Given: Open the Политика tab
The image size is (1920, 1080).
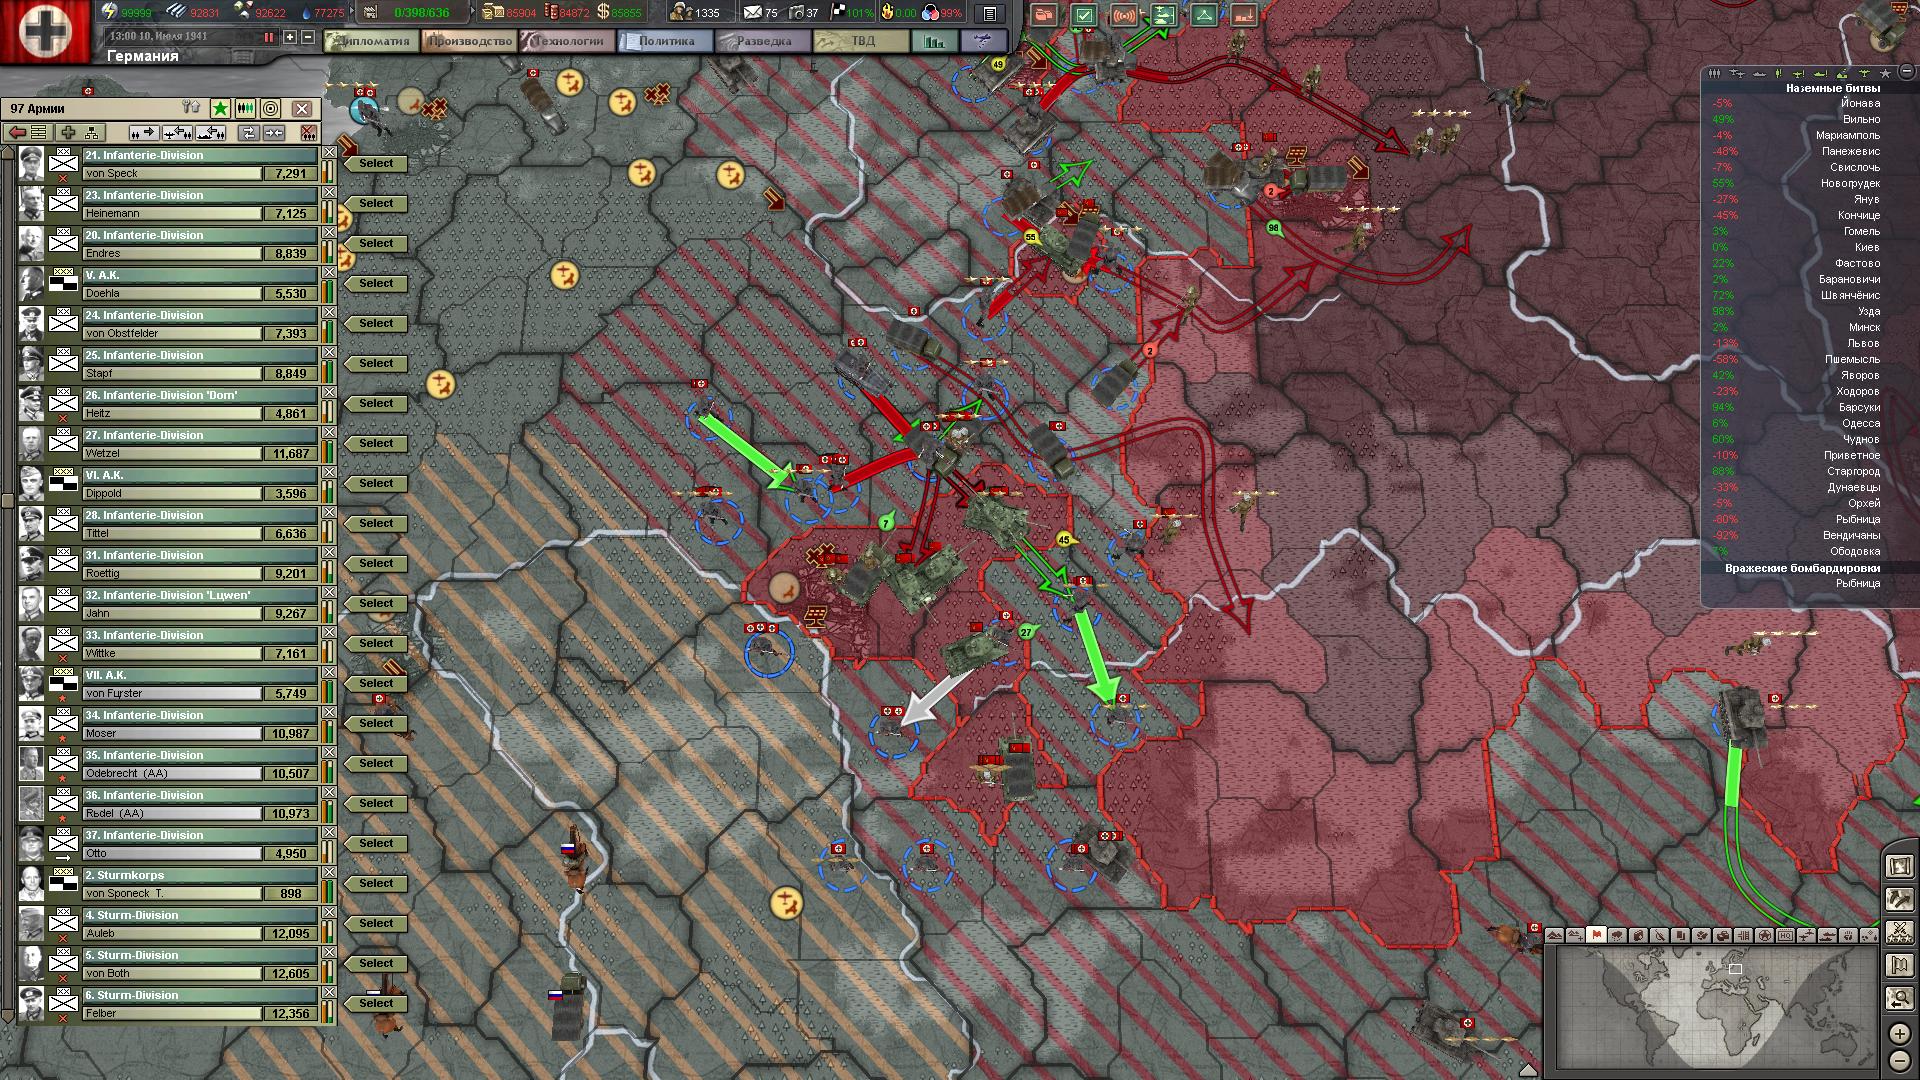Looking at the screenshot, I should (666, 41).
